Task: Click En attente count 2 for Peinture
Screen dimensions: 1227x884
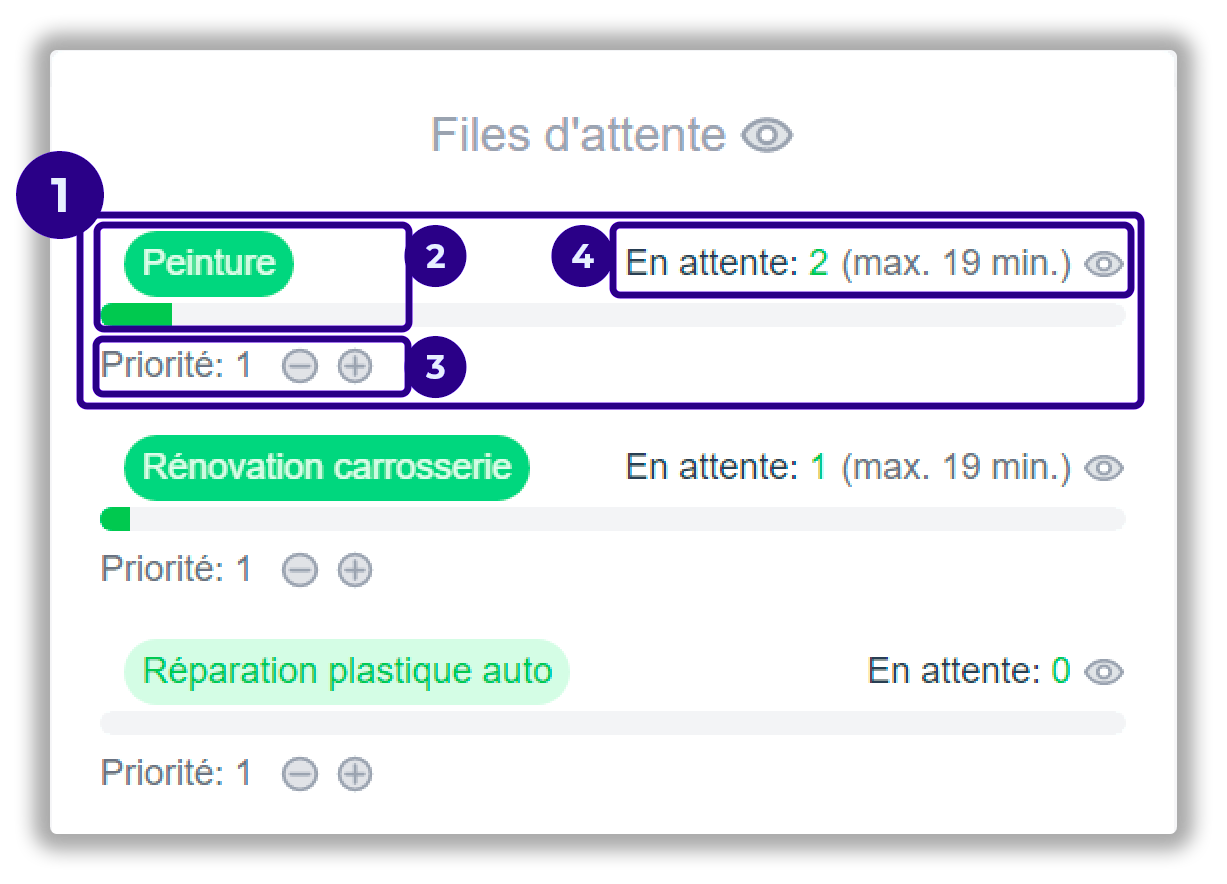Action: (x=818, y=264)
